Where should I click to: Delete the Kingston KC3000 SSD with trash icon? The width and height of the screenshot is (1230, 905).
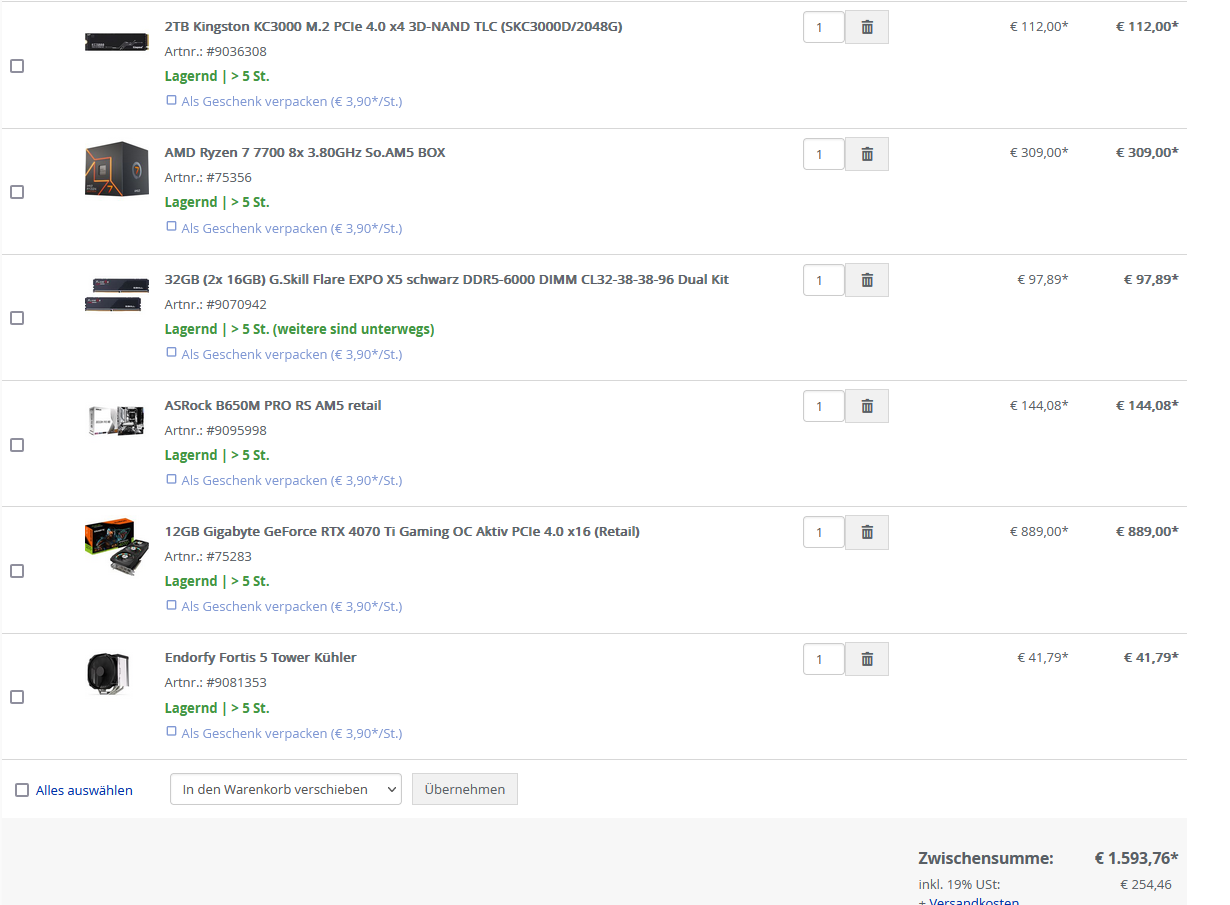click(x=867, y=27)
